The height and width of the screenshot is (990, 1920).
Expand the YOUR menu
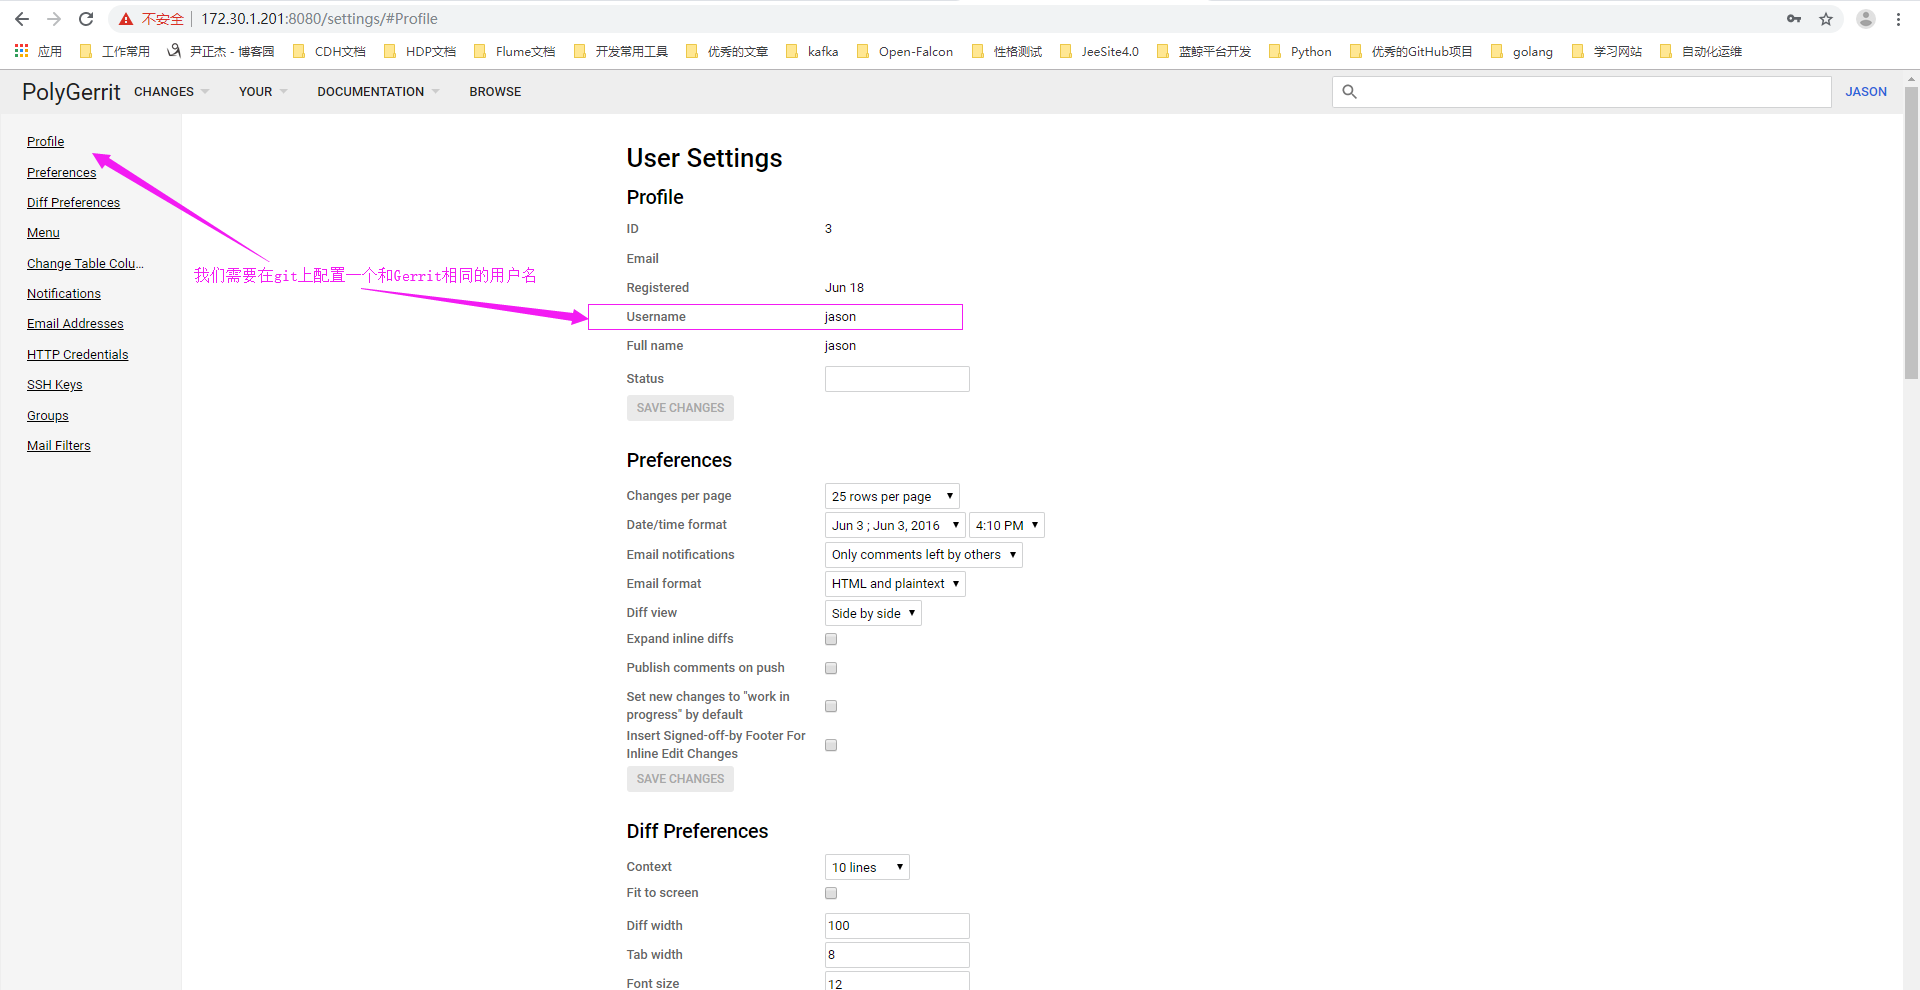(263, 92)
